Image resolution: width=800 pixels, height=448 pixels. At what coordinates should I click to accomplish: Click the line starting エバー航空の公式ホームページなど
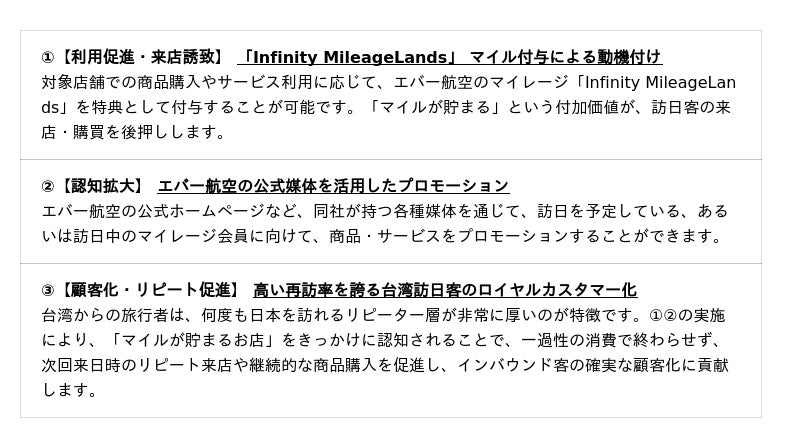tap(385, 211)
